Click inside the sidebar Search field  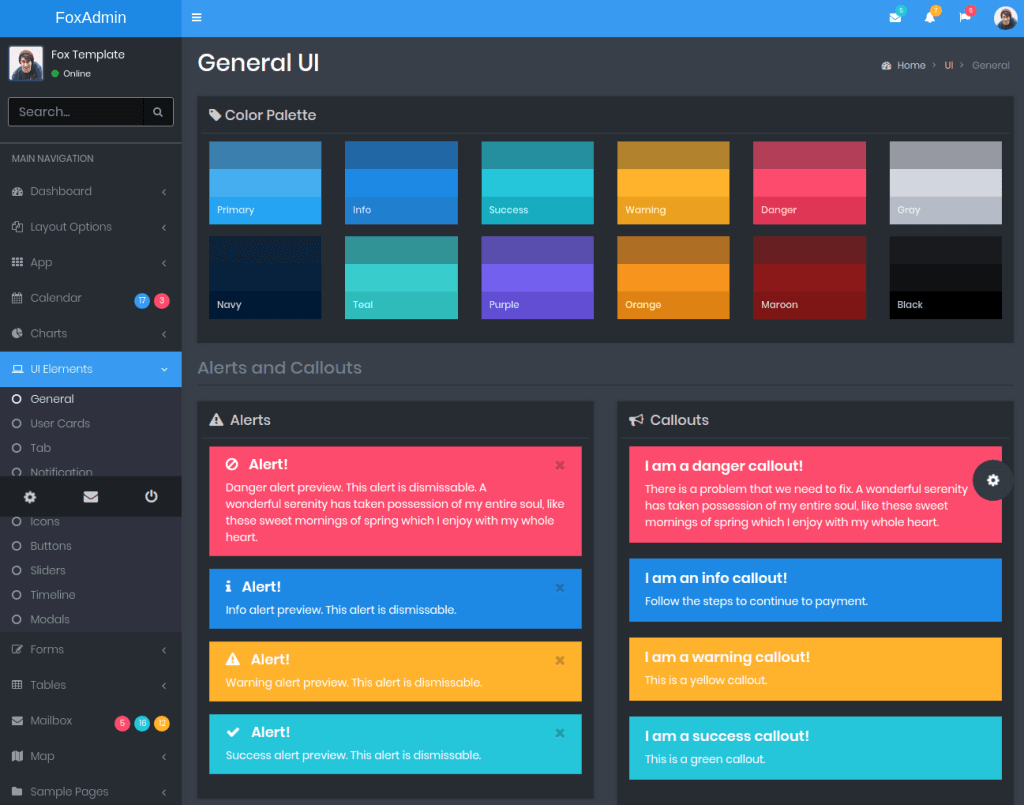pyautogui.click(x=75, y=111)
